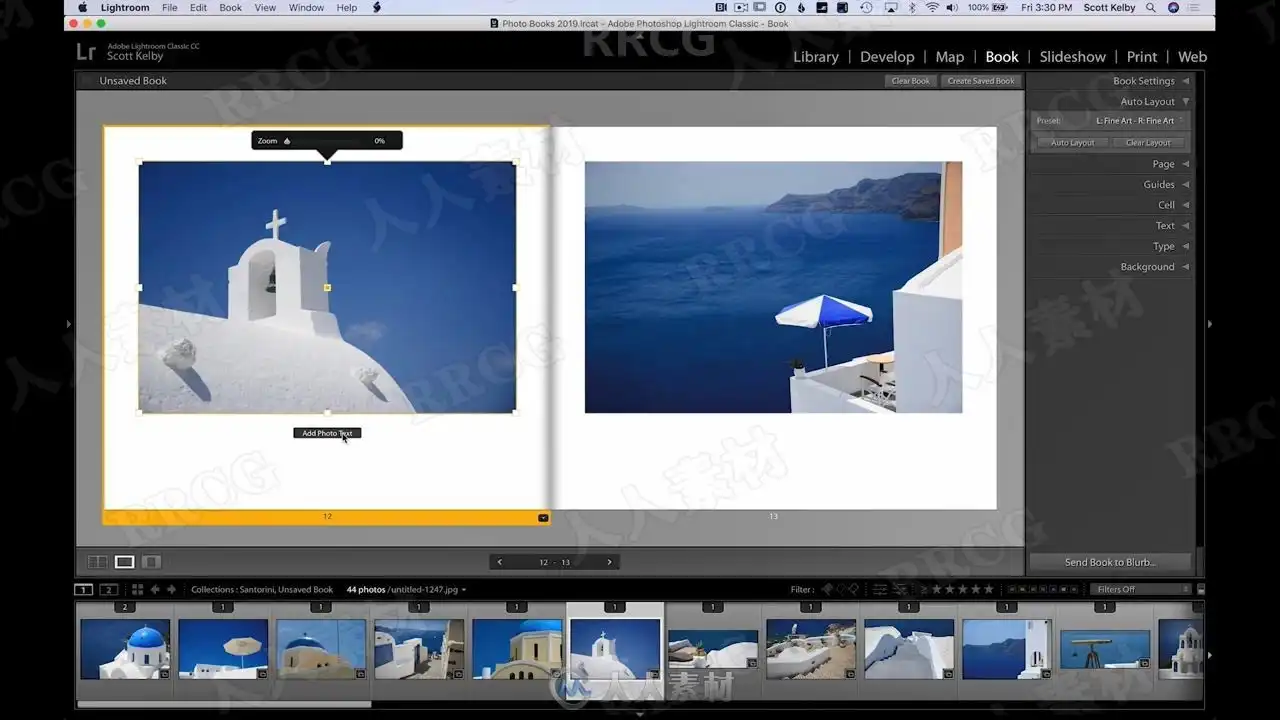The image size is (1280, 720).
Task: Click the Clear Book button
Action: pyautogui.click(x=911, y=81)
